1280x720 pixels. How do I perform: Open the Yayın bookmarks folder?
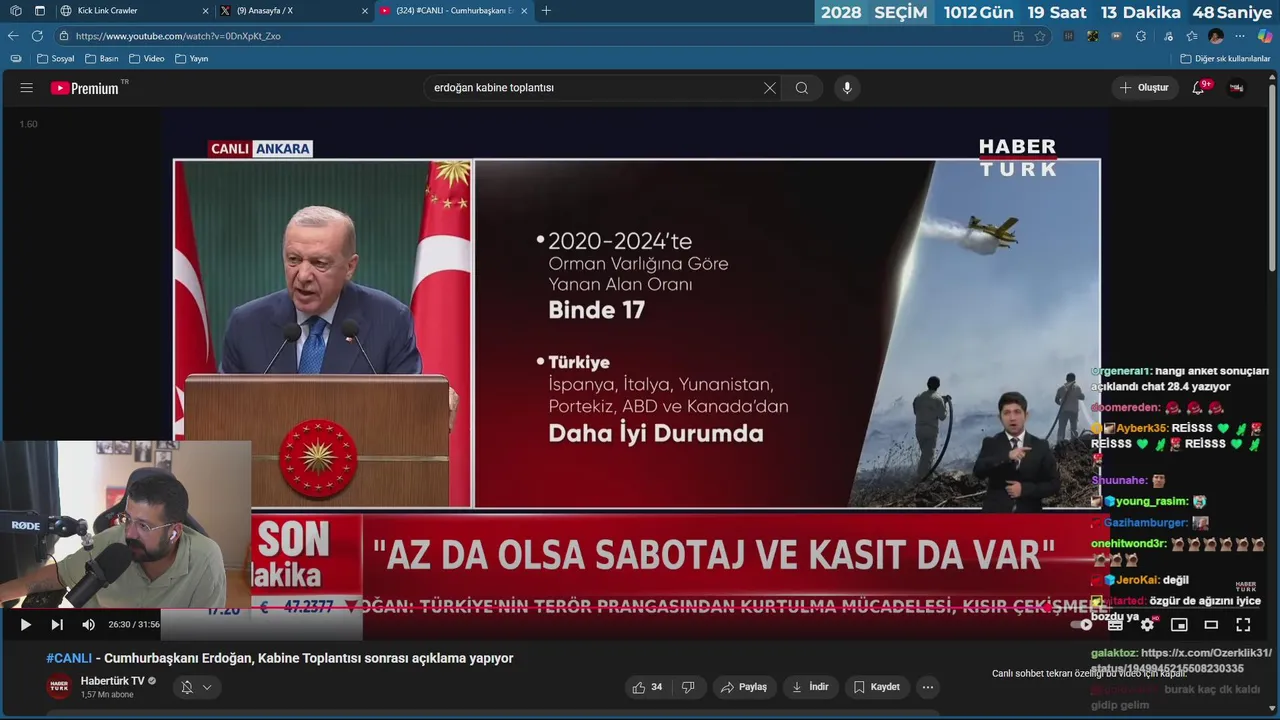point(191,59)
